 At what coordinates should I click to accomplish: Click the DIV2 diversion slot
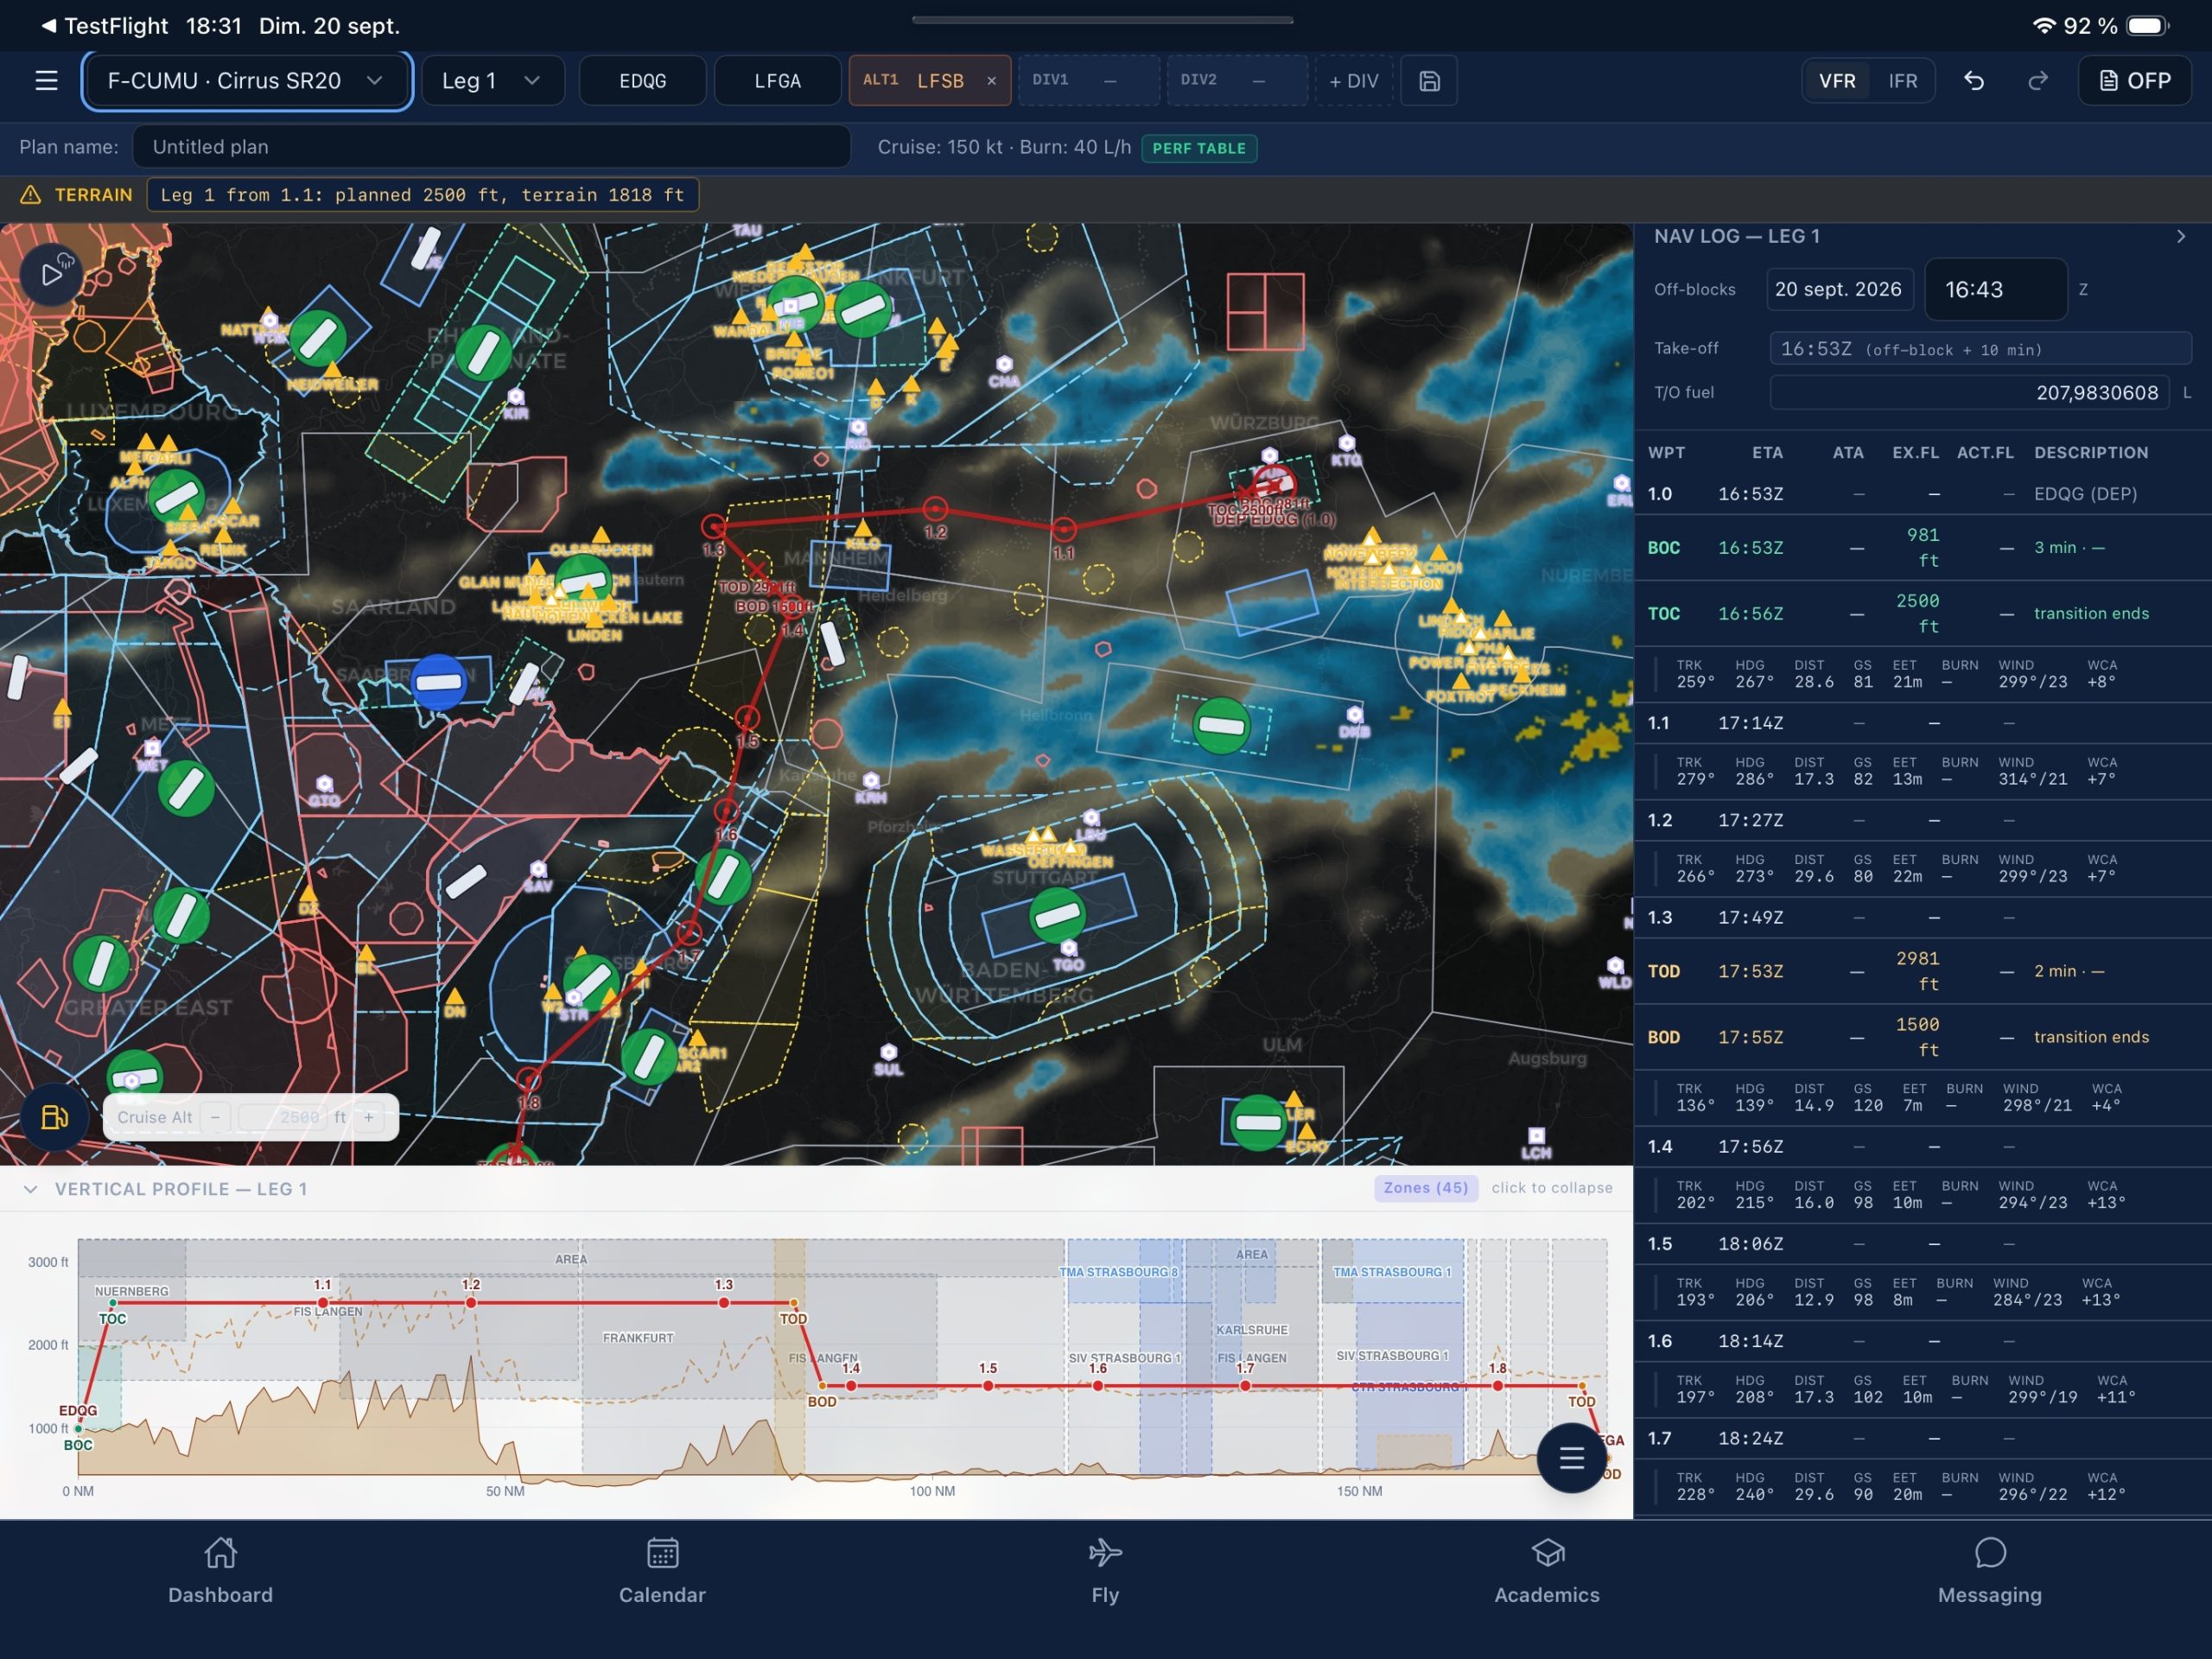pos(1236,81)
